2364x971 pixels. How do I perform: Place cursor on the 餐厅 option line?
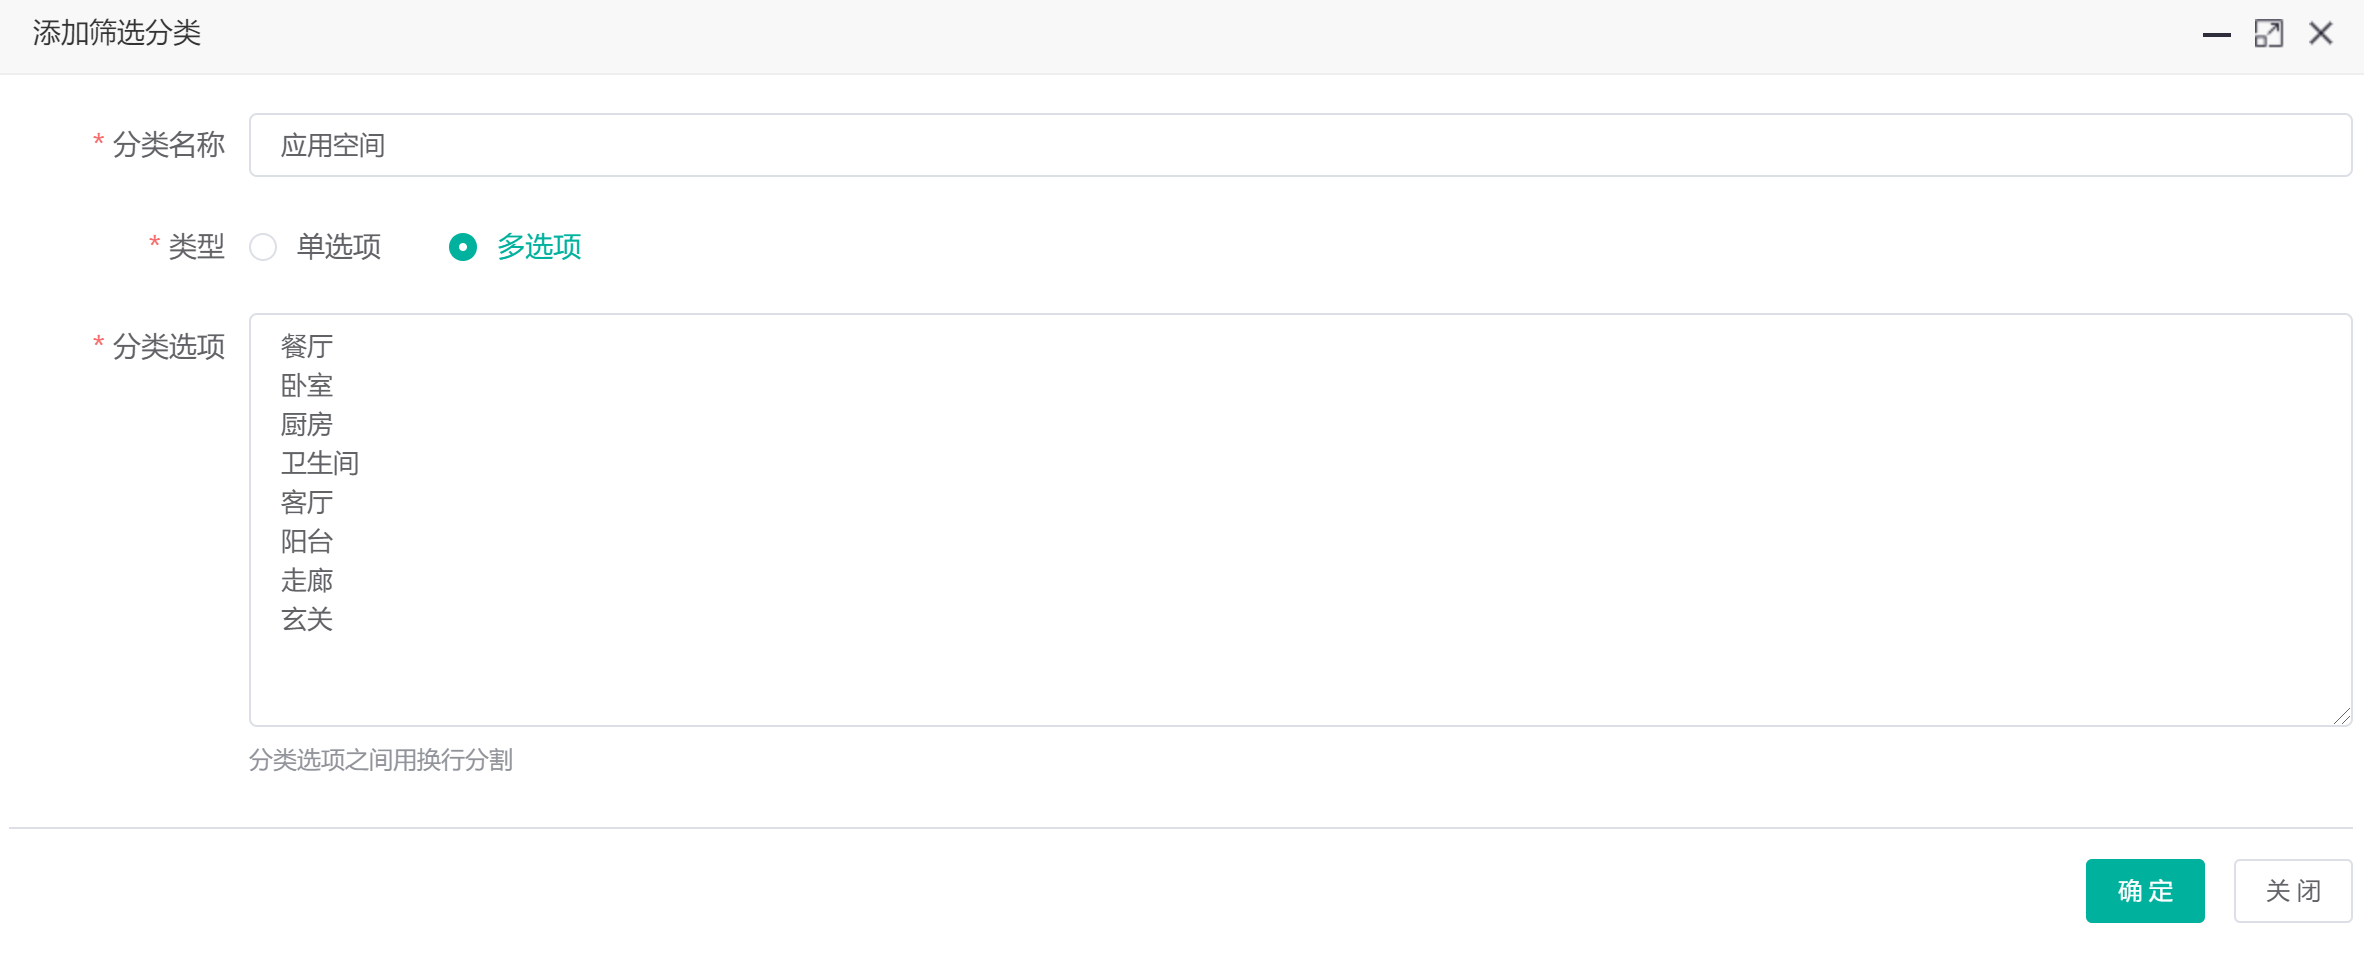(x=307, y=347)
